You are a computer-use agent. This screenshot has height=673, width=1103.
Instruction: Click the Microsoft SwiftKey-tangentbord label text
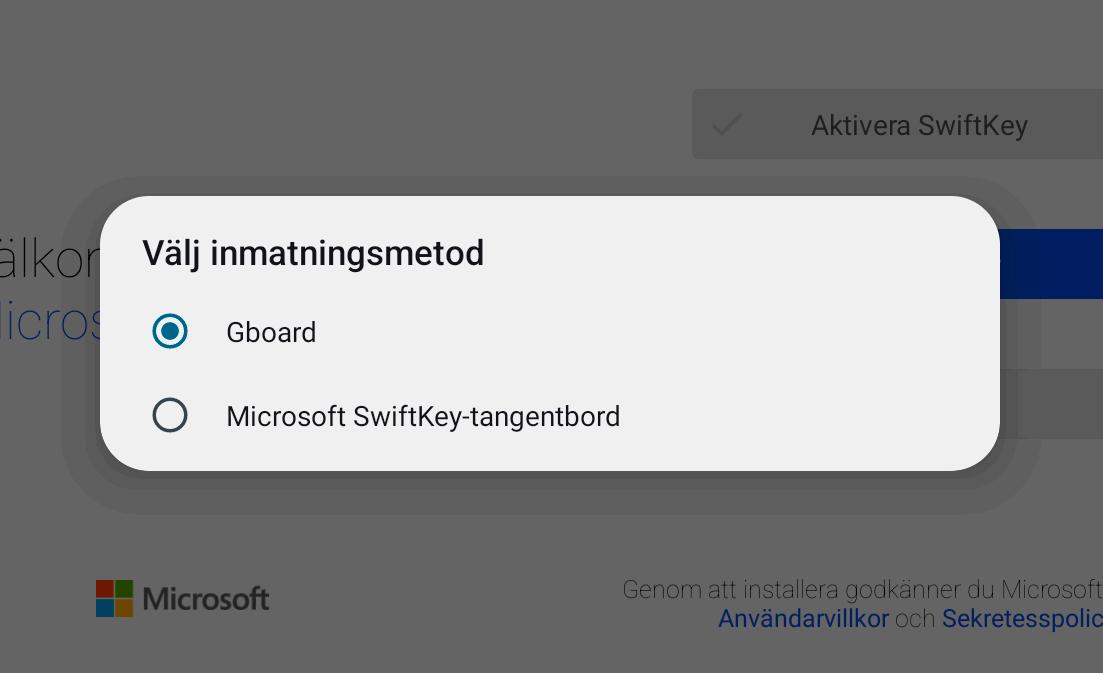pos(423,416)
